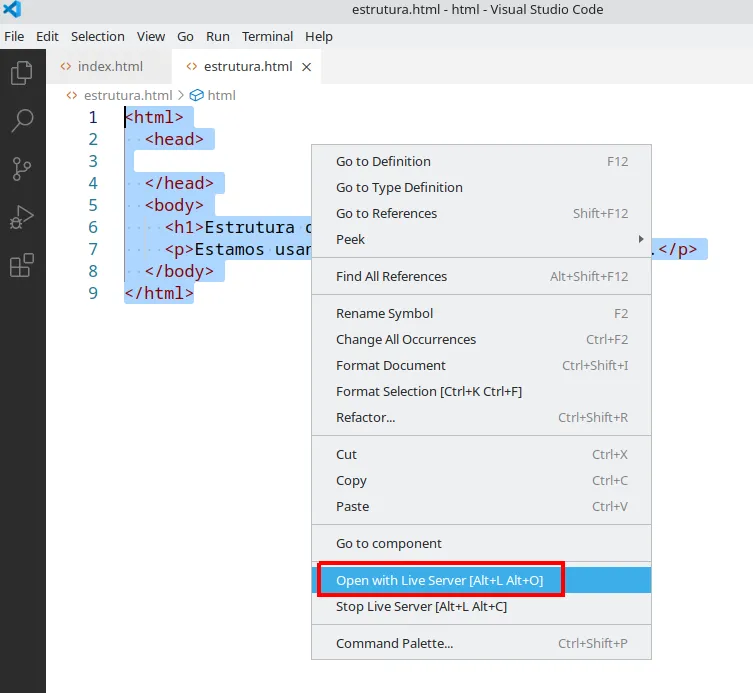Open the Edit menu
This screenshot has height=693, width=753.
[x=47, y=36]
